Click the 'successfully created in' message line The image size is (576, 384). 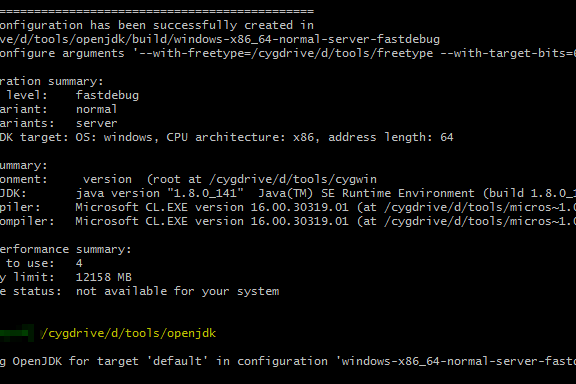[157, 25]
